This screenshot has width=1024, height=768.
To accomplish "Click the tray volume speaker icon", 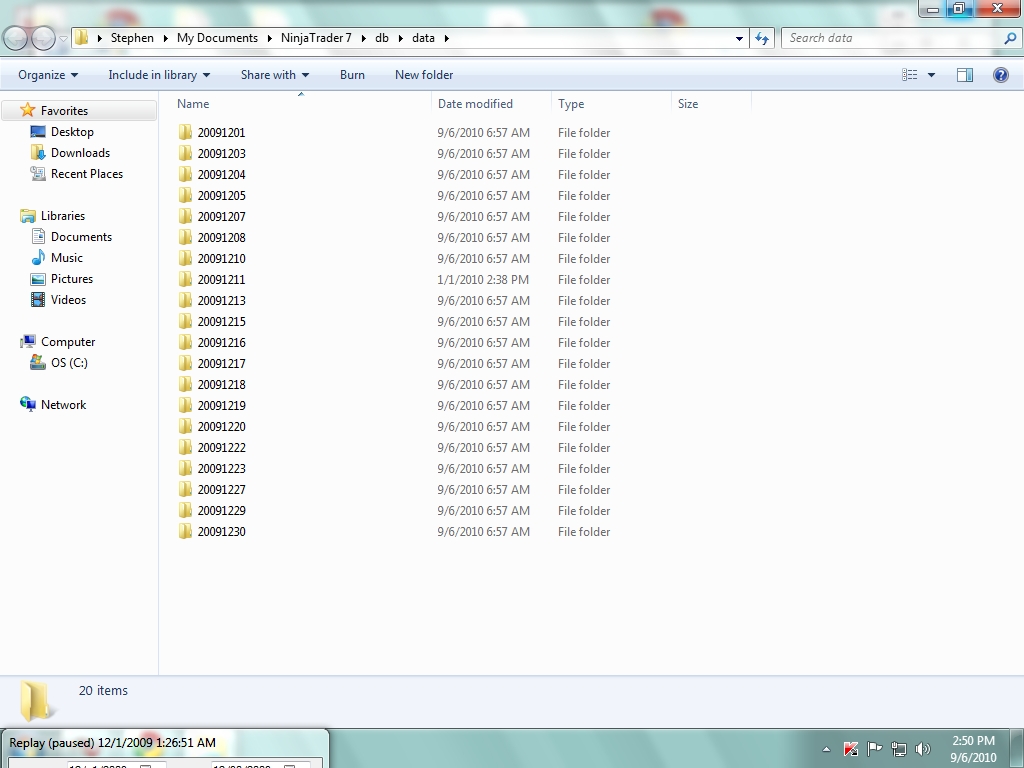I will 923,749.
